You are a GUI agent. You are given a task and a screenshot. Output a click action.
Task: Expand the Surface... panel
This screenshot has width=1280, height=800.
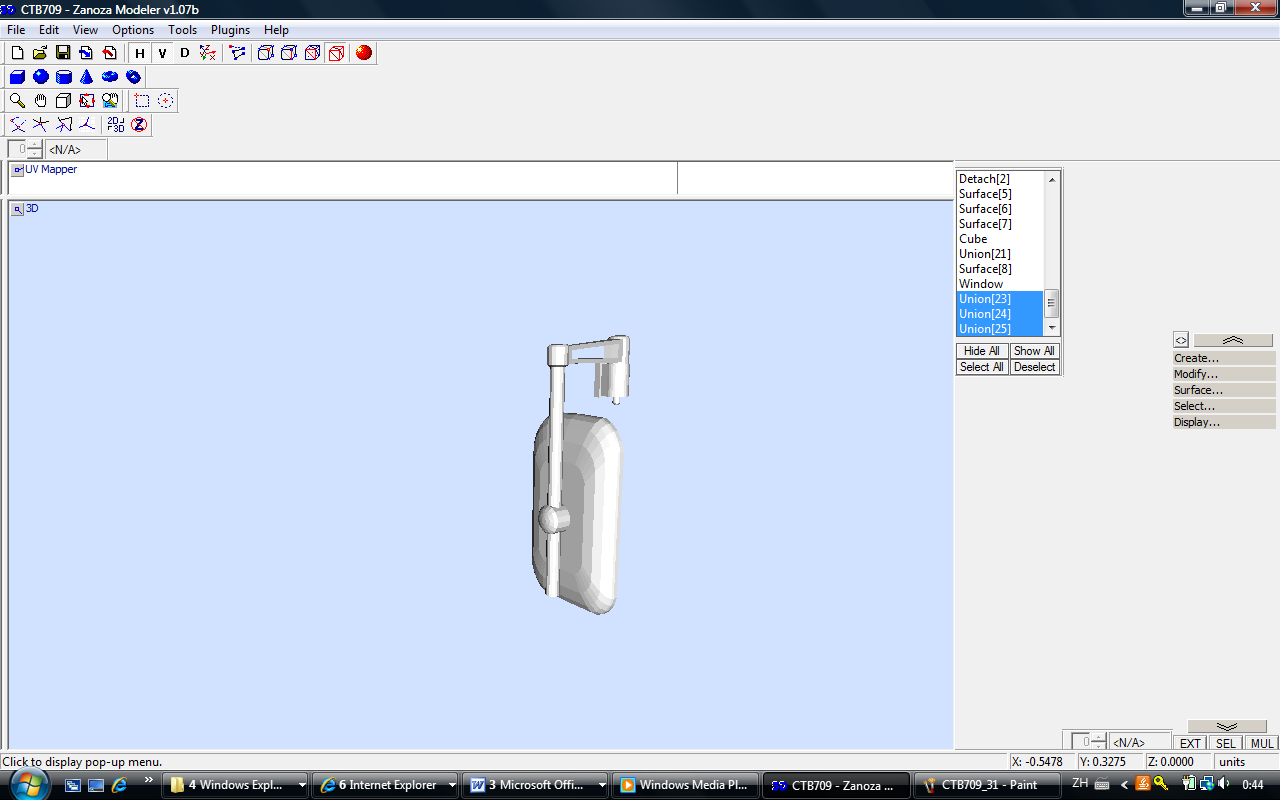pyautogui.click(x=1224, y=390)
